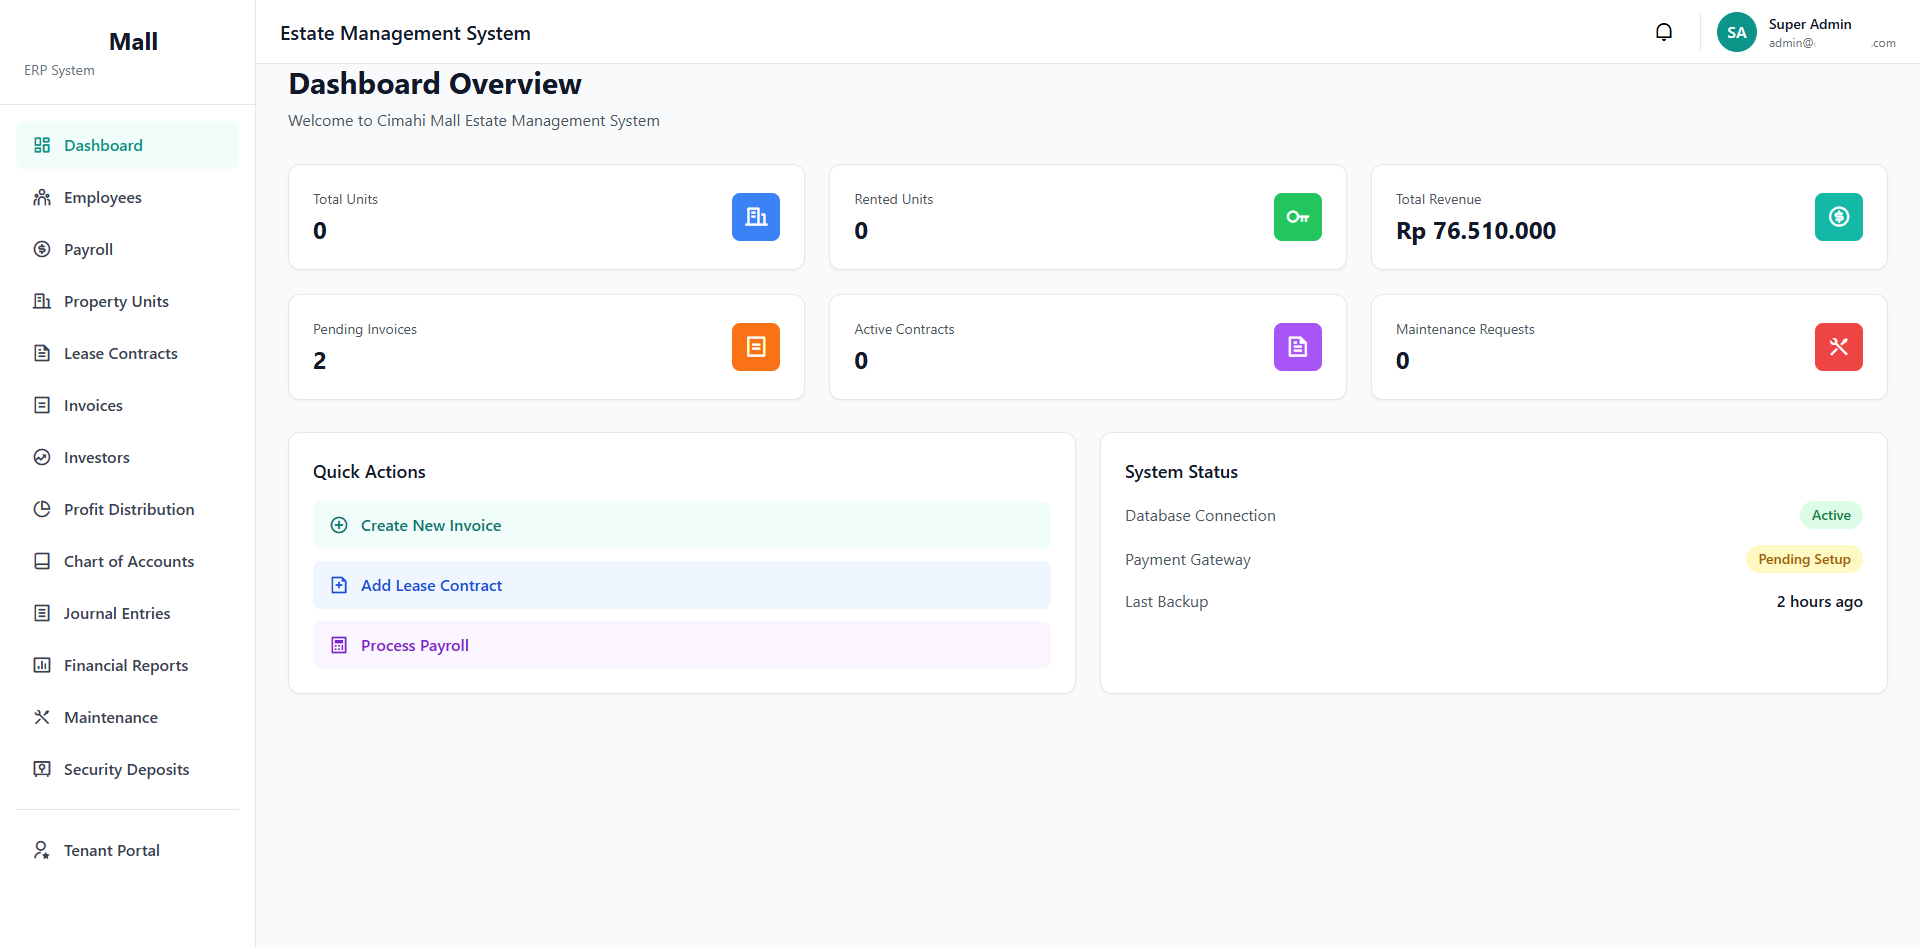1920x948 pixels.
Task: Click the orange Pending Invoices icon
Action: point(755,347)
